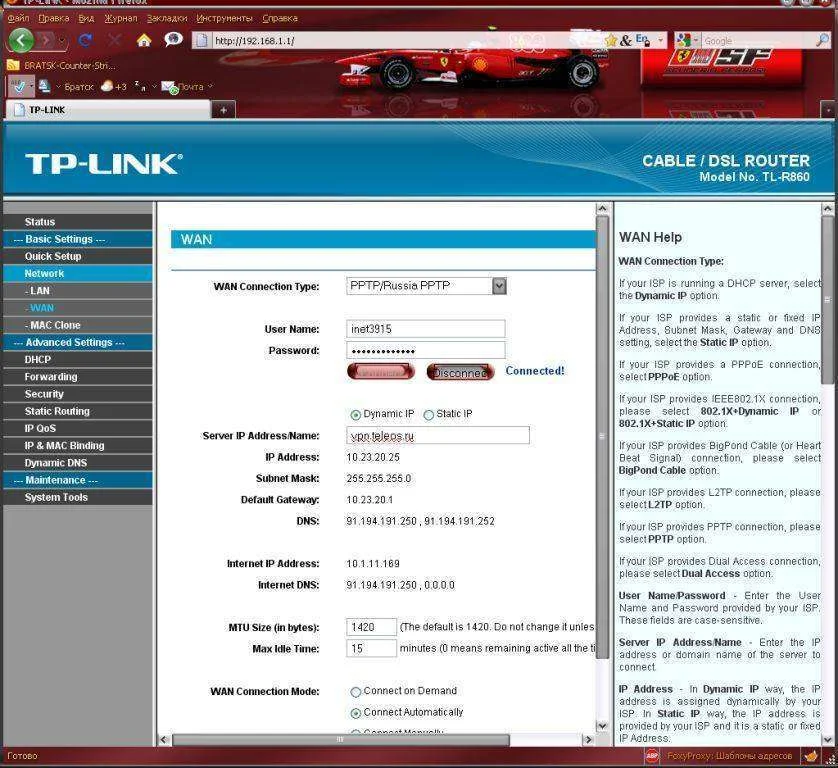Go to the Home page icon
The width and height of the screenshot is (838, 768).
(x=144, y=40)
